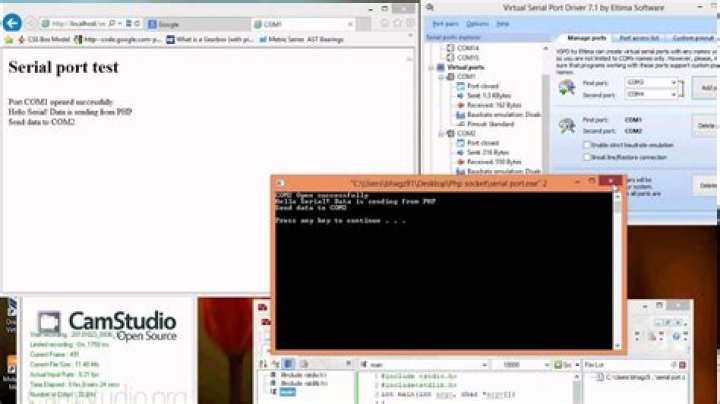Switch to the Custom pinout tab

tap(693, 38)
